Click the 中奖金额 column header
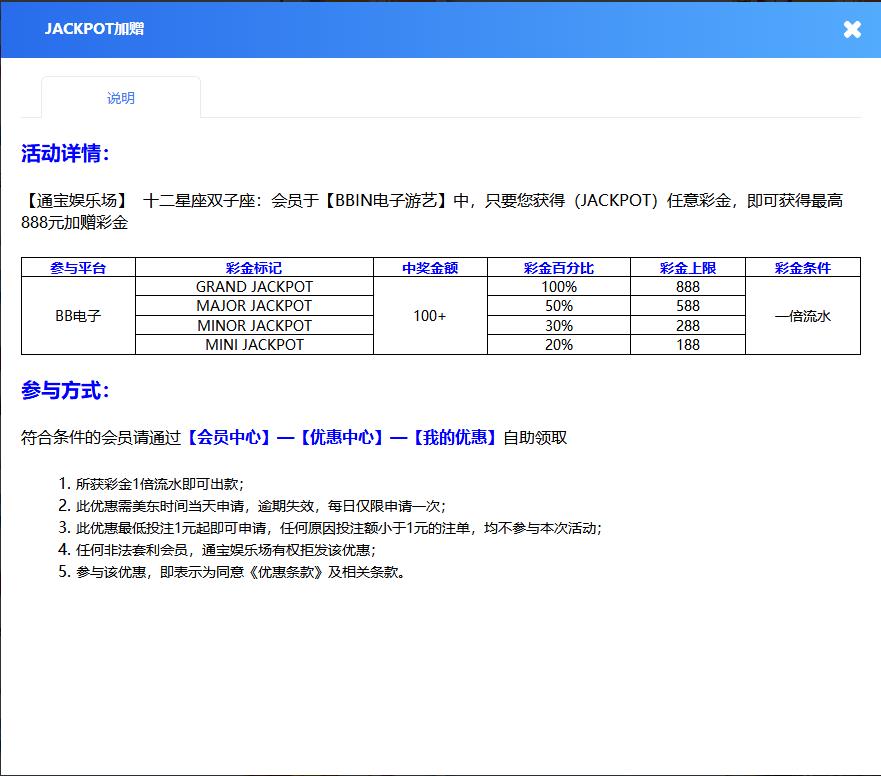Viewport: 881px width, 776px height. pos(430,268)
